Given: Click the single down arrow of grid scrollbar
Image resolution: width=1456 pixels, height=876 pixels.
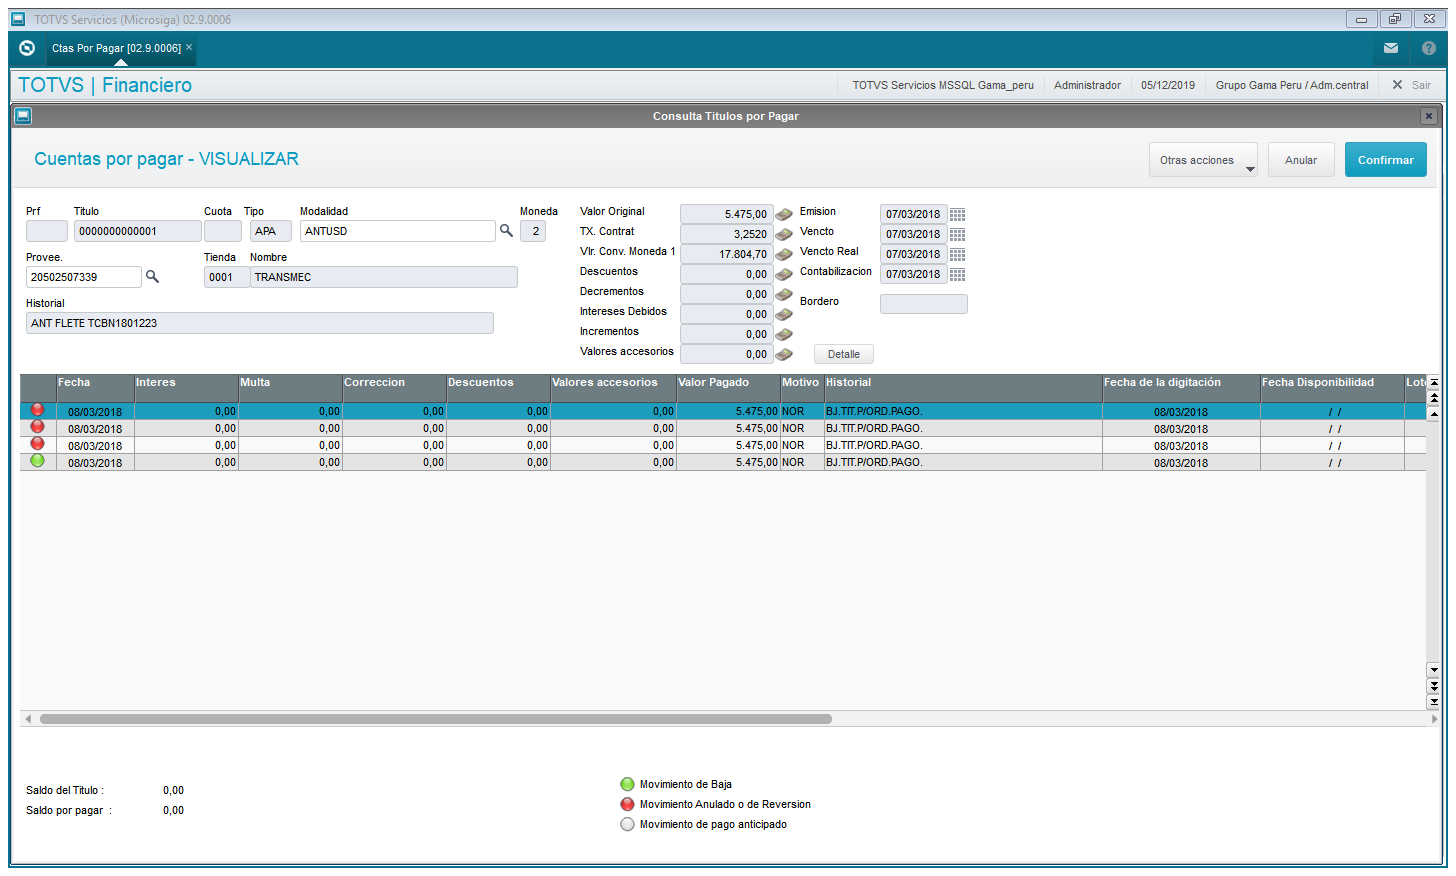Looking at the screenshot, I should 1434,670.
